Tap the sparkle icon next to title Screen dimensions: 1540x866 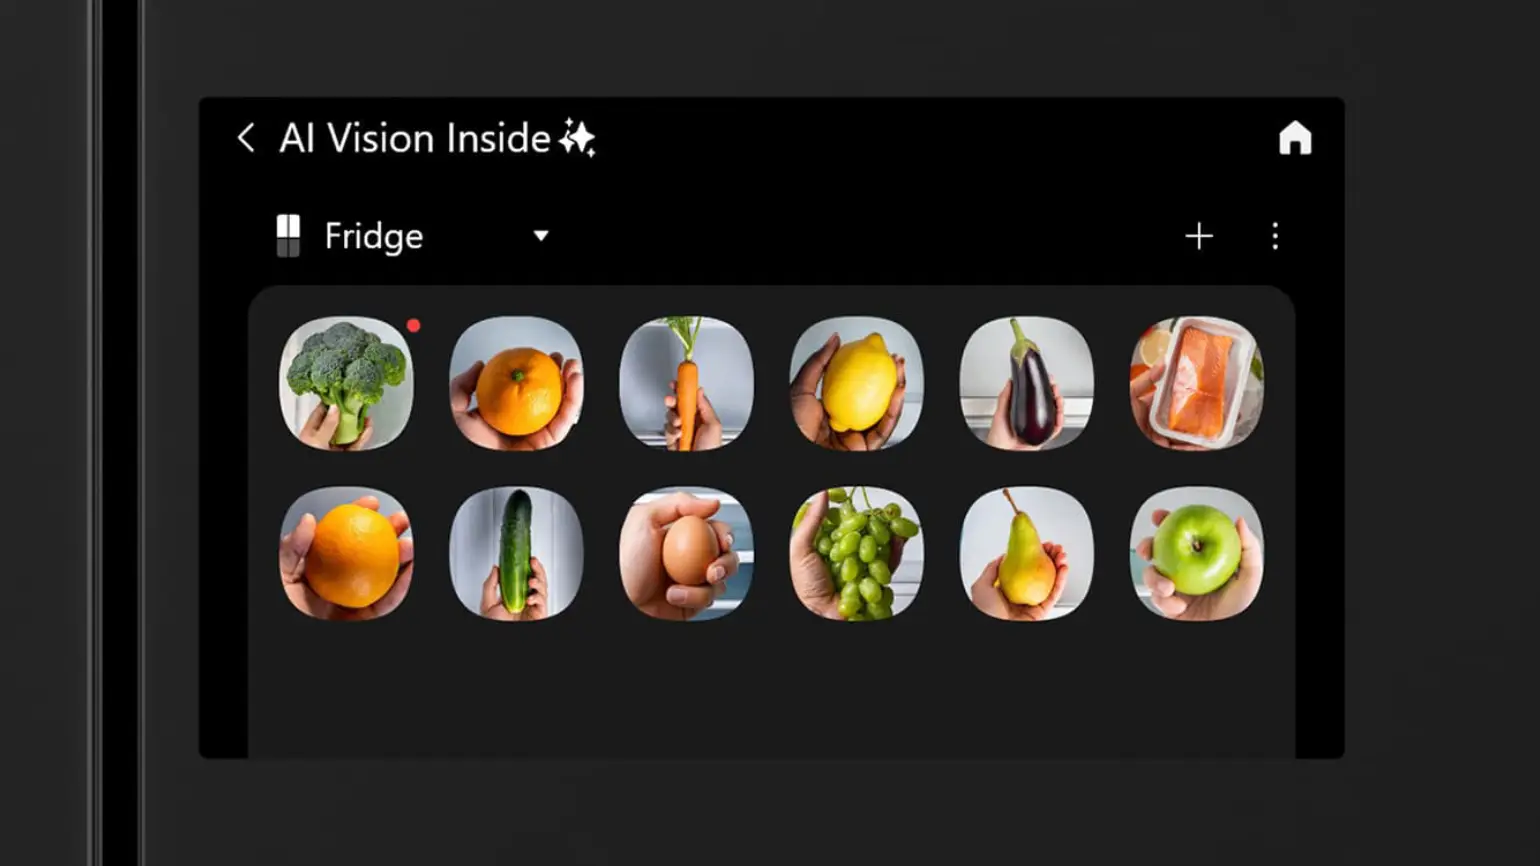(577, 138)
